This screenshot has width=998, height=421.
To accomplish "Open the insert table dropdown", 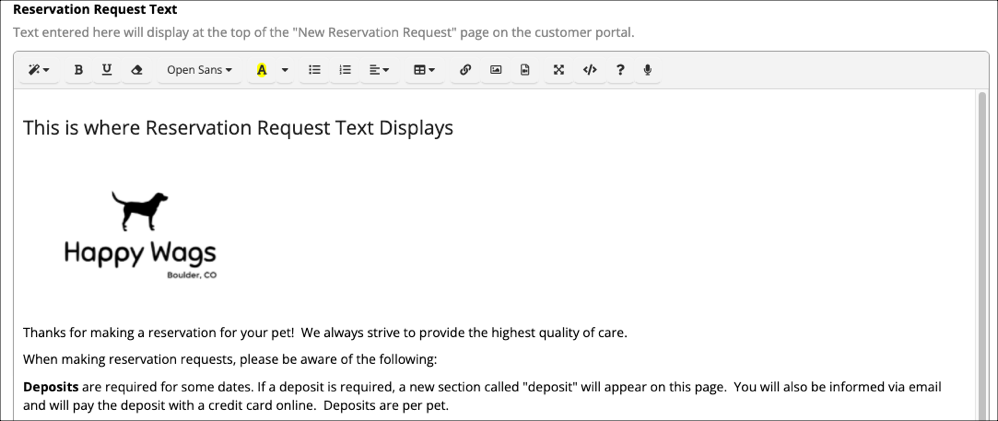I will click(424, 70).
